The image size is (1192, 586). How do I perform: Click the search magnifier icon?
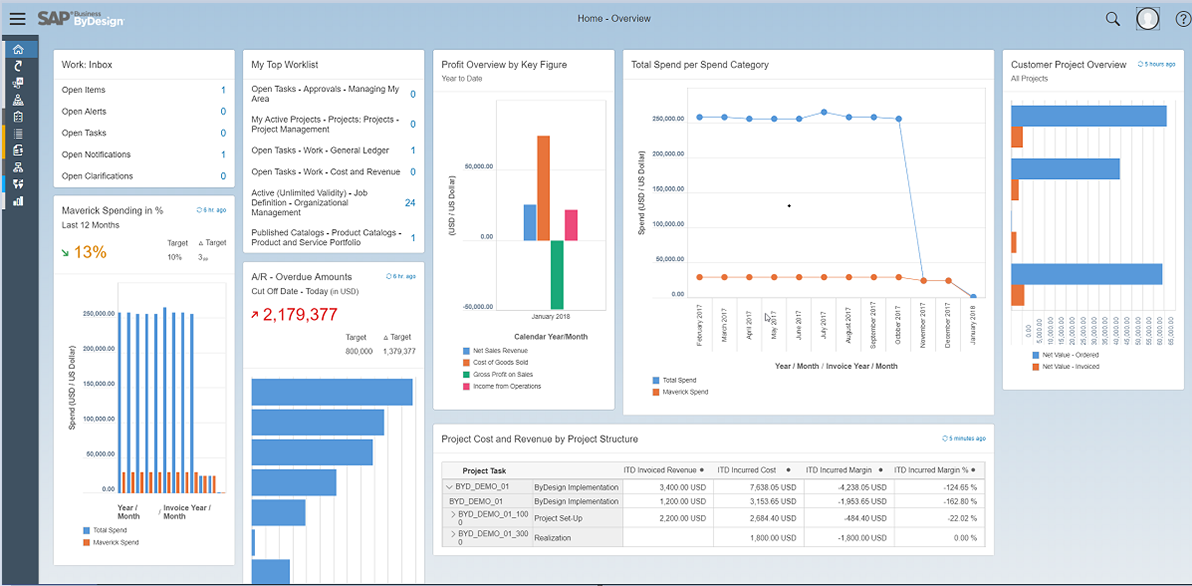point(1112,18)
